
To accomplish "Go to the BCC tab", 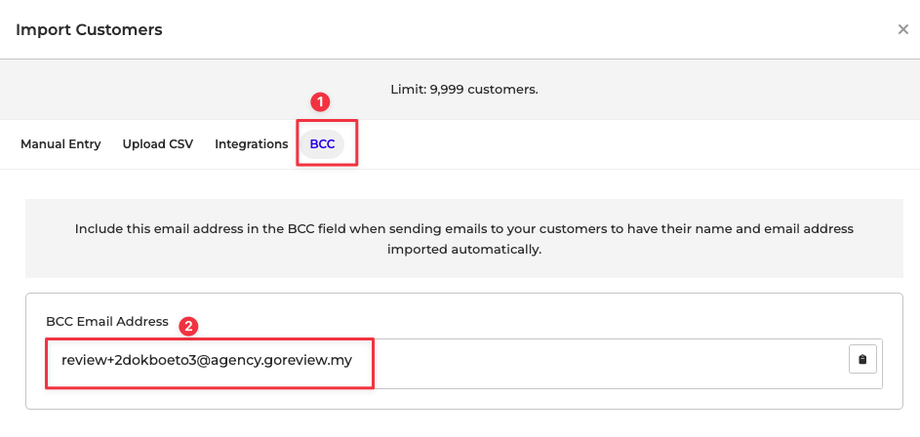I will pos(322,144).
